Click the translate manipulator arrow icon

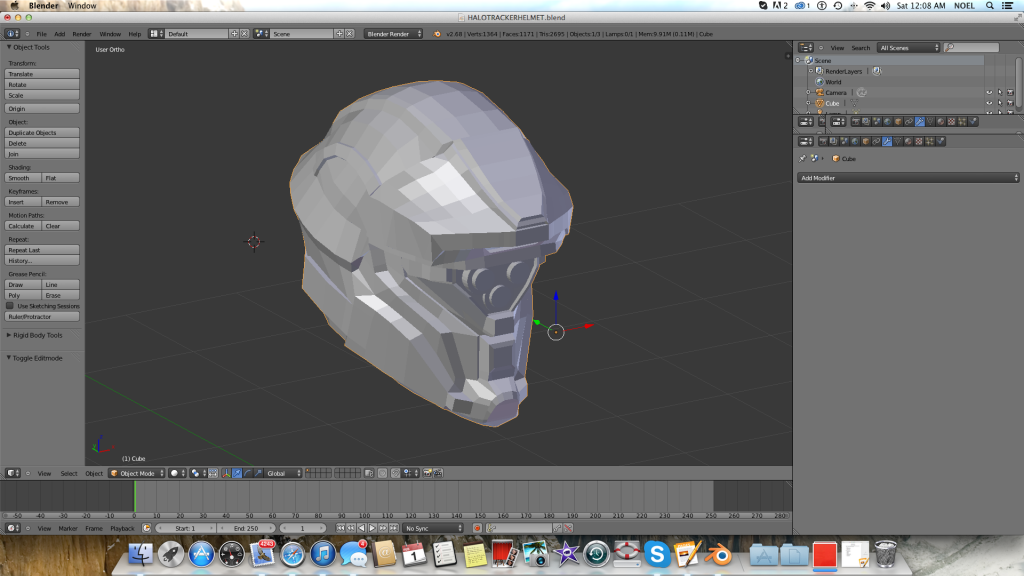pyautogui.click(x=238, y=473)
